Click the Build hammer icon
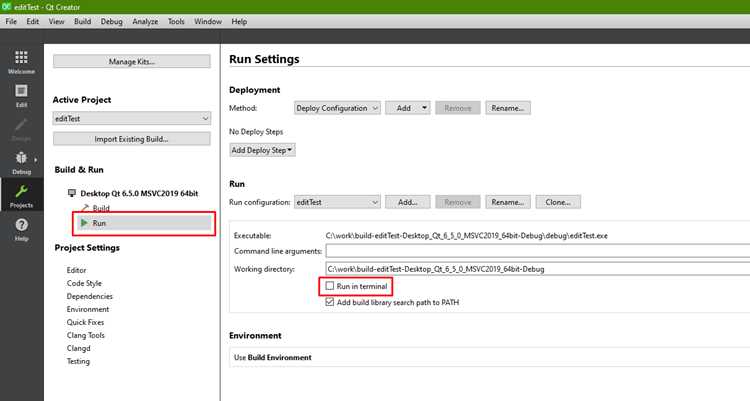The height and width of the screenshot is (401, 750). tap(85, 208)
